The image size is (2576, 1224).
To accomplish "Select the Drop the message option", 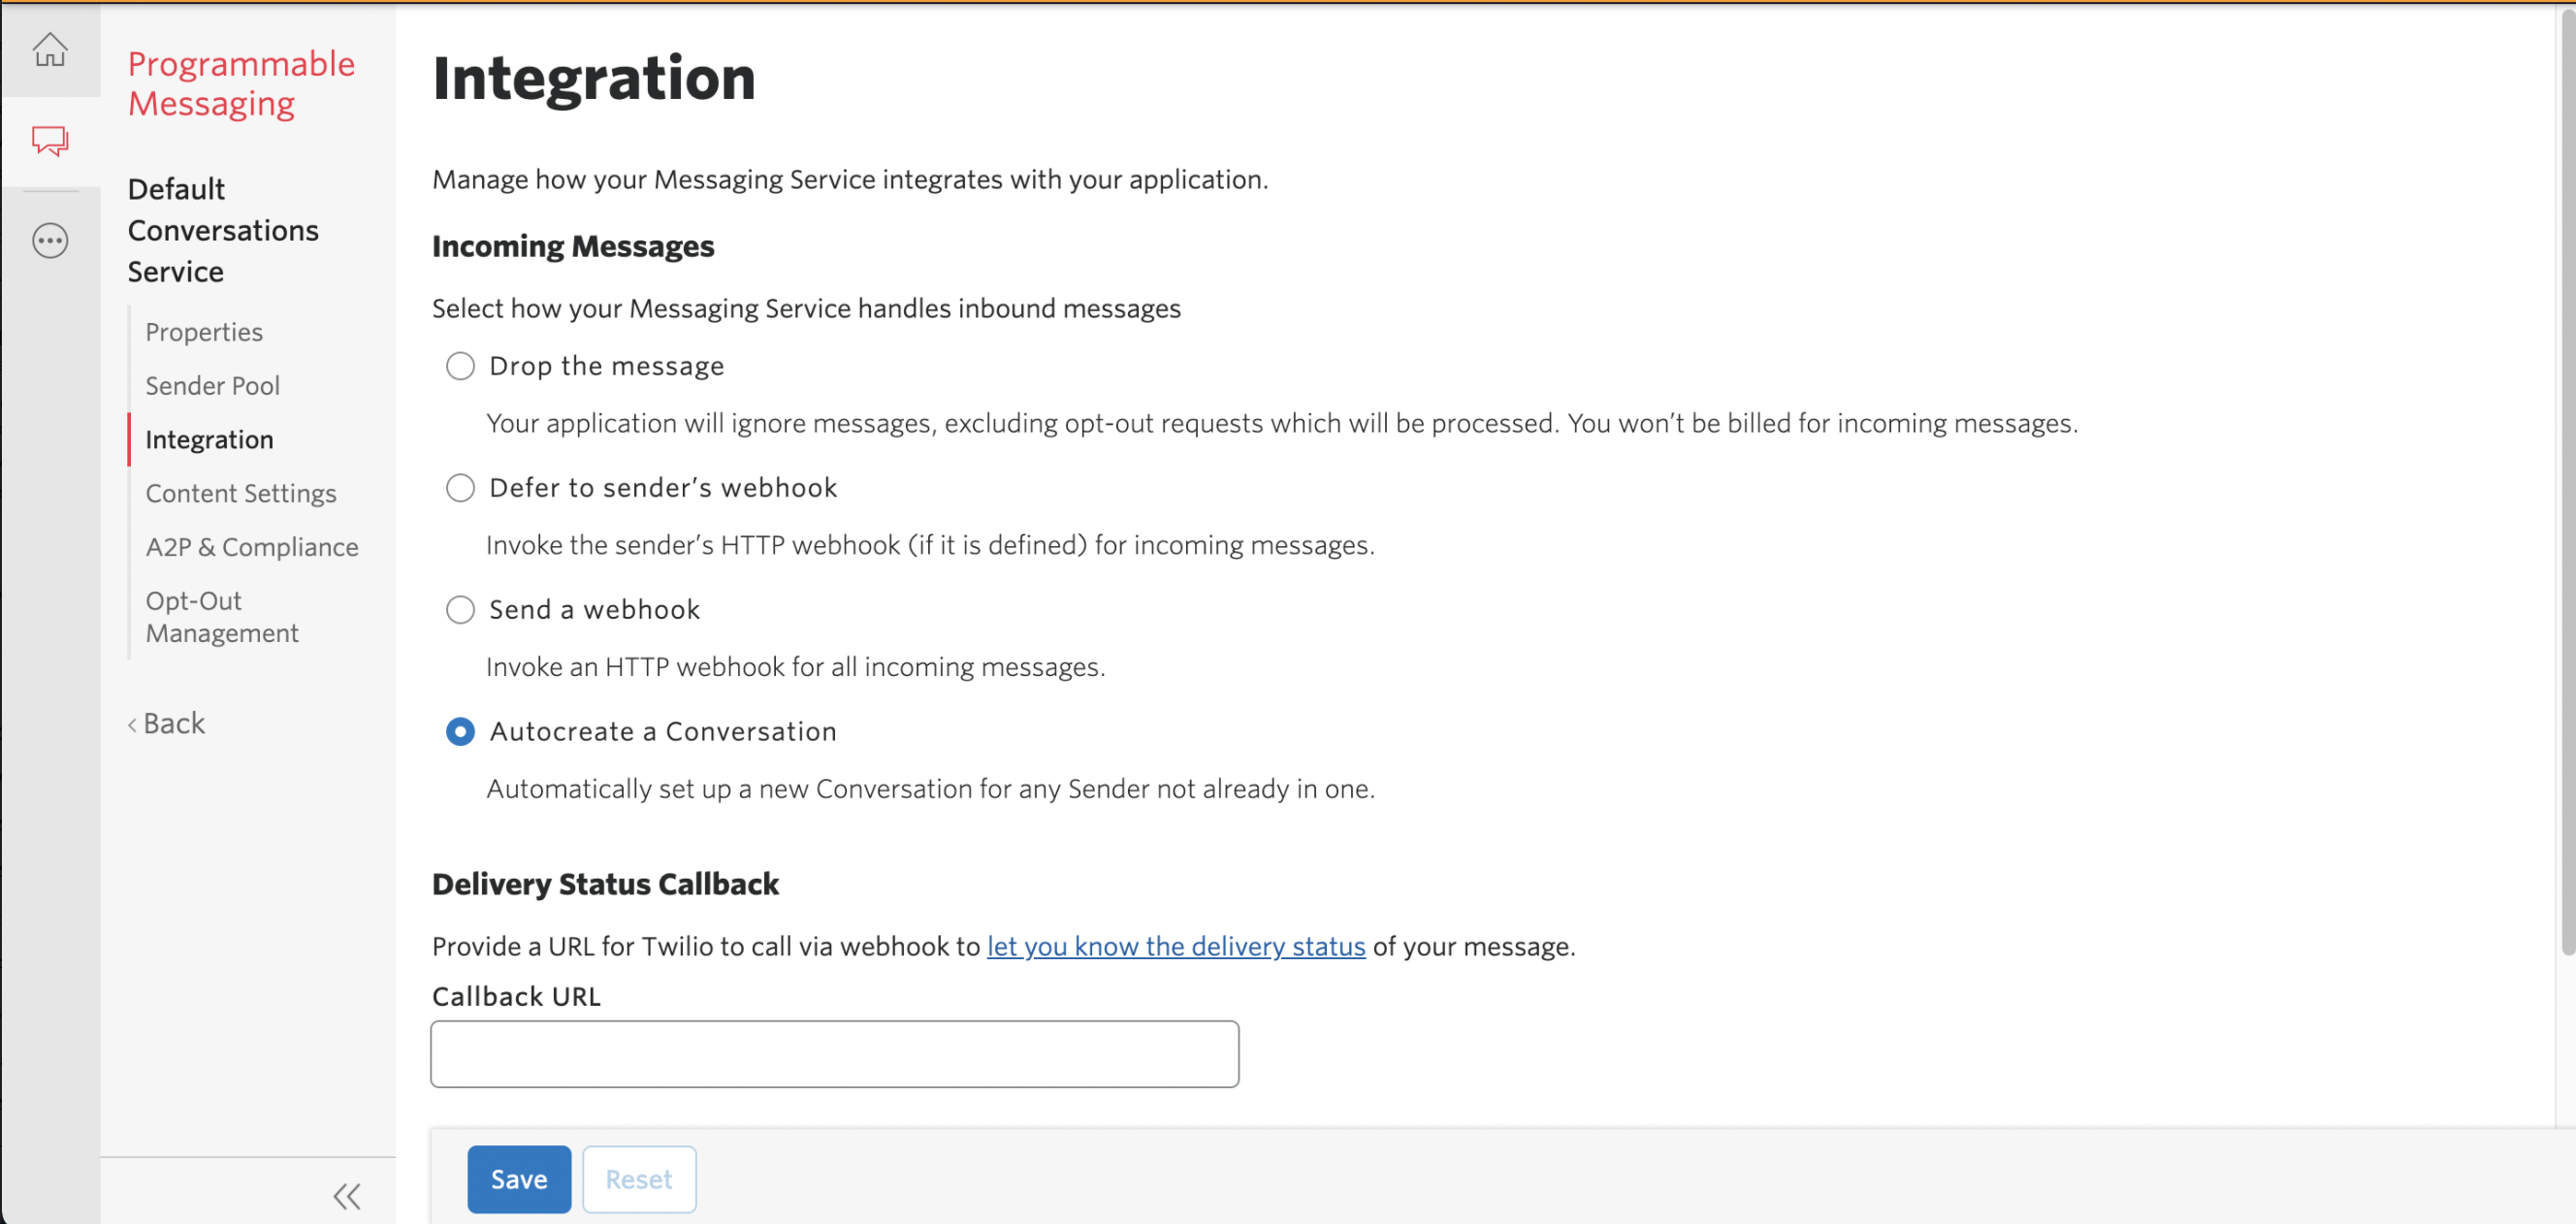I will coord(460,366).
